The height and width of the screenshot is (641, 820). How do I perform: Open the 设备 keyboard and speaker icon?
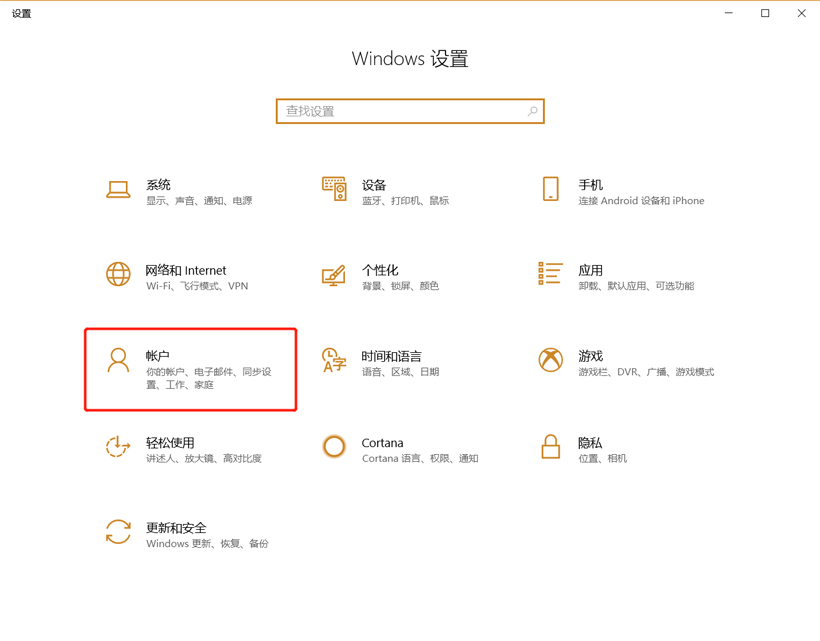pos(334,189)
